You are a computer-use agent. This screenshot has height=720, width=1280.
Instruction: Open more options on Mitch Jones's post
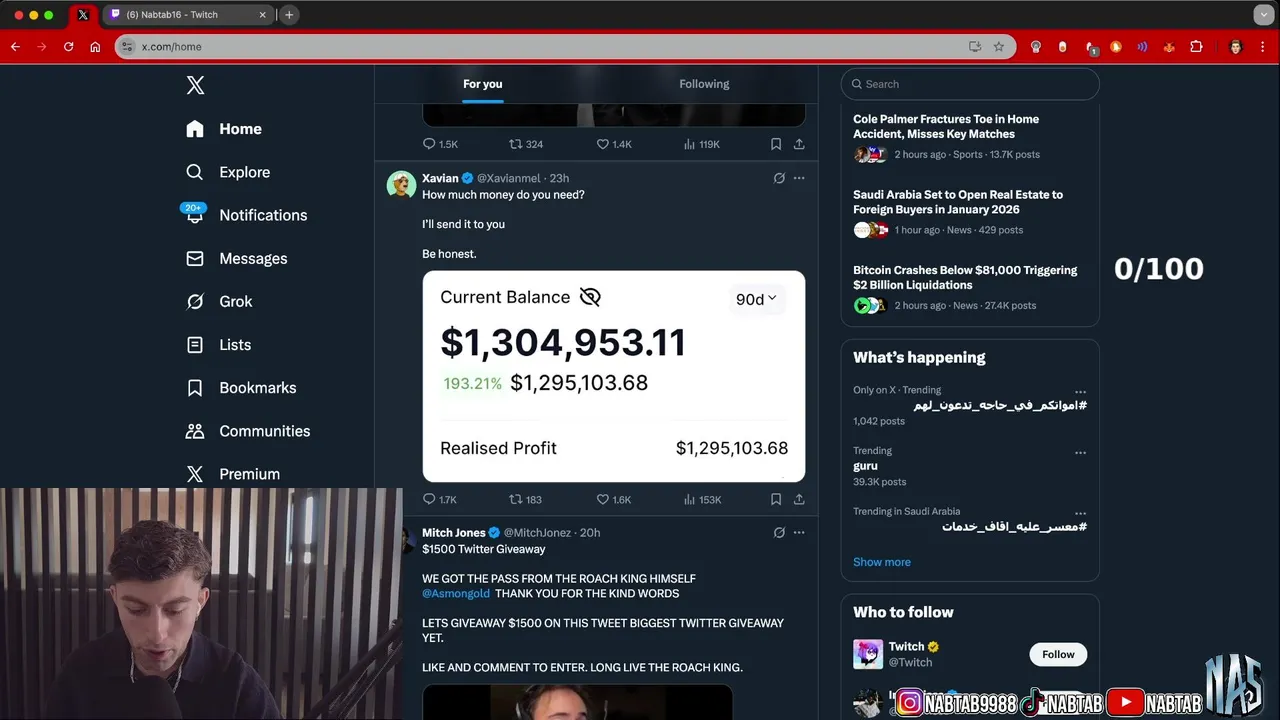[799, 533]
